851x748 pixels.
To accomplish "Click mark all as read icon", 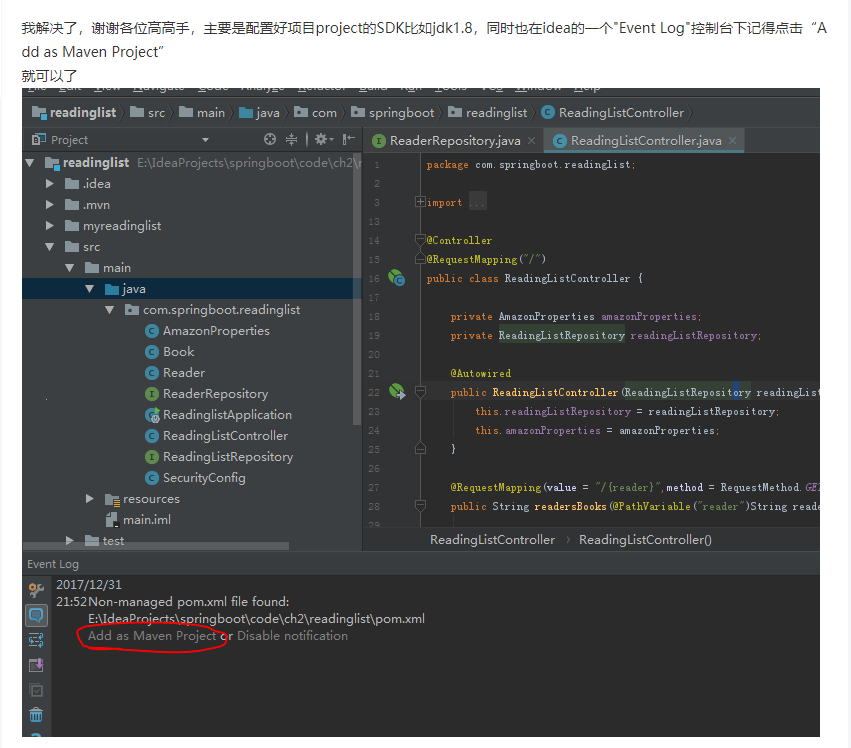I will (x=36, y=690).
